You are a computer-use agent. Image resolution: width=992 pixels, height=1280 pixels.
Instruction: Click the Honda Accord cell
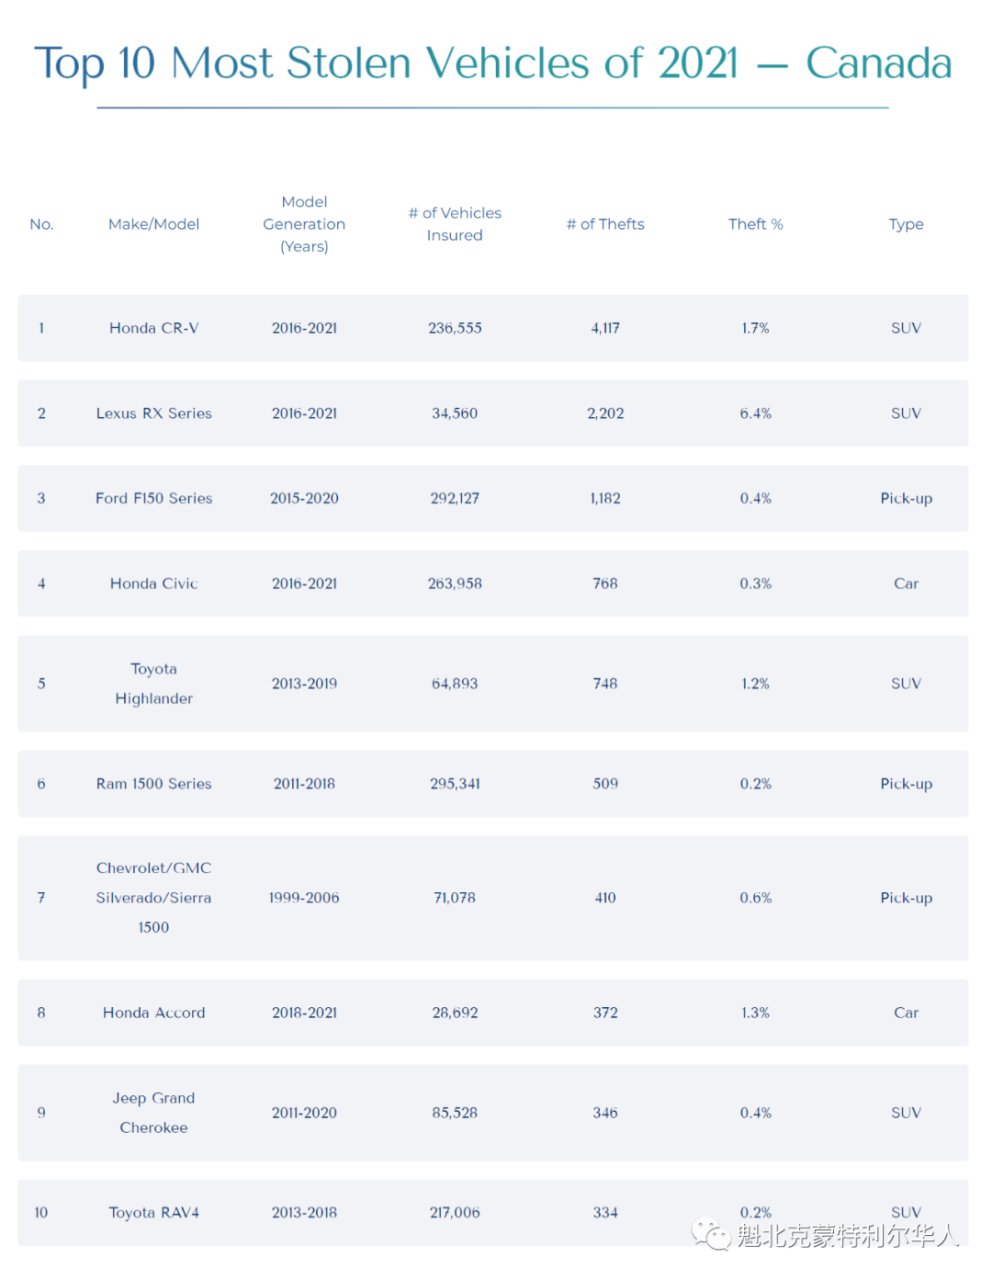click(154, 1012)
